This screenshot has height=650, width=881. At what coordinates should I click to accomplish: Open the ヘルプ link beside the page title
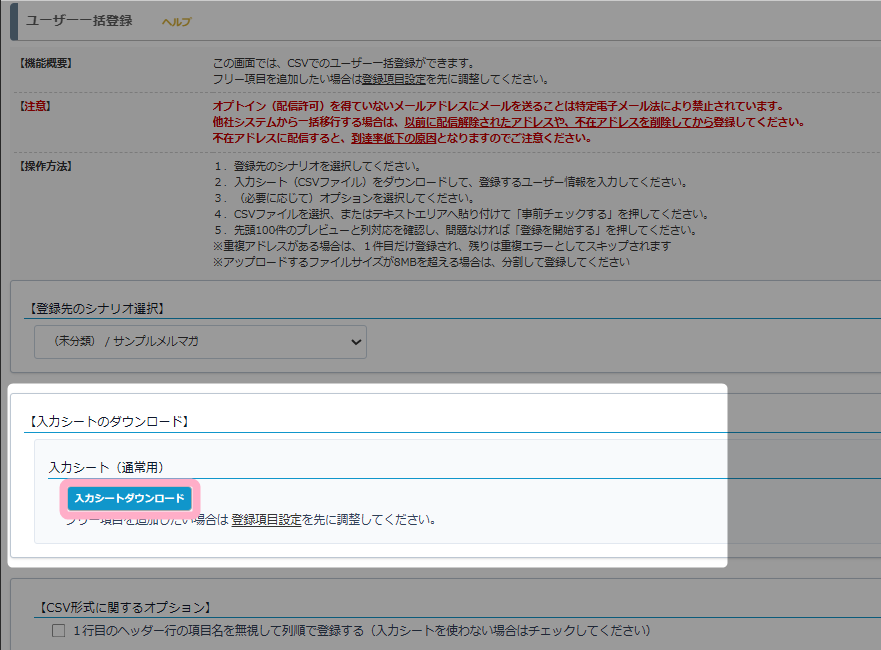[x=176, y=22]
